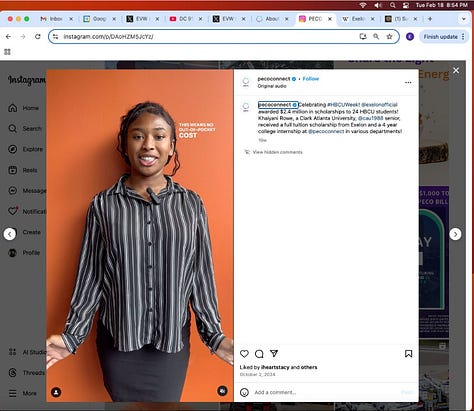Open a new browser tab
This screenshot has width=474, height=411.
[x=430, y=19]
